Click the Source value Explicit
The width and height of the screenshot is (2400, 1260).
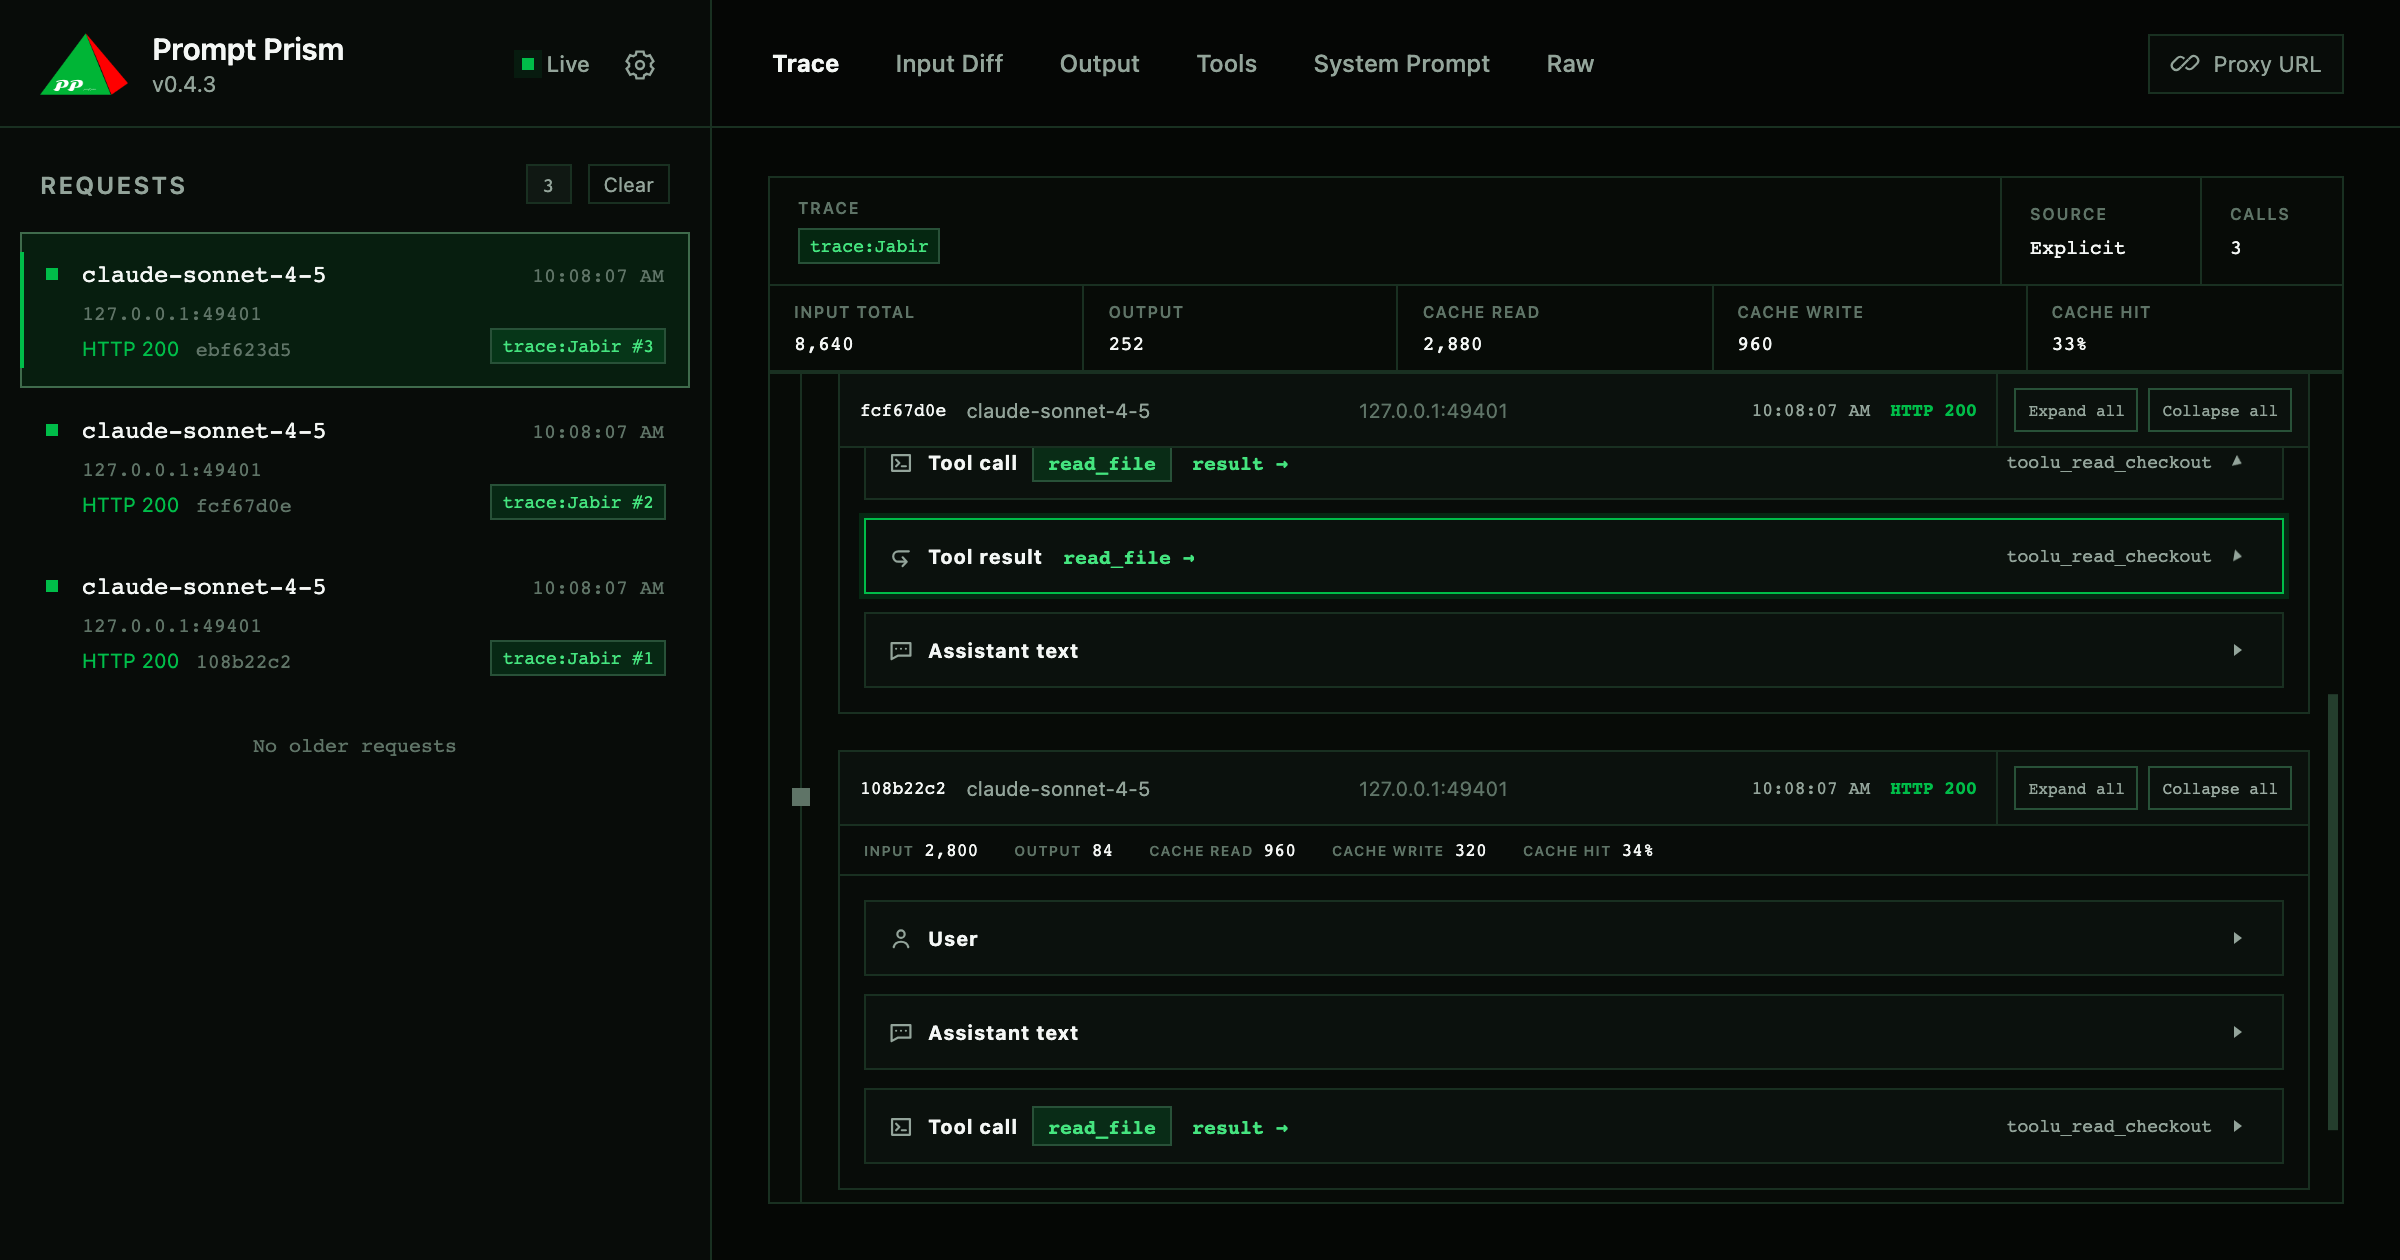pyautogui.click(x=2077, y=248)
